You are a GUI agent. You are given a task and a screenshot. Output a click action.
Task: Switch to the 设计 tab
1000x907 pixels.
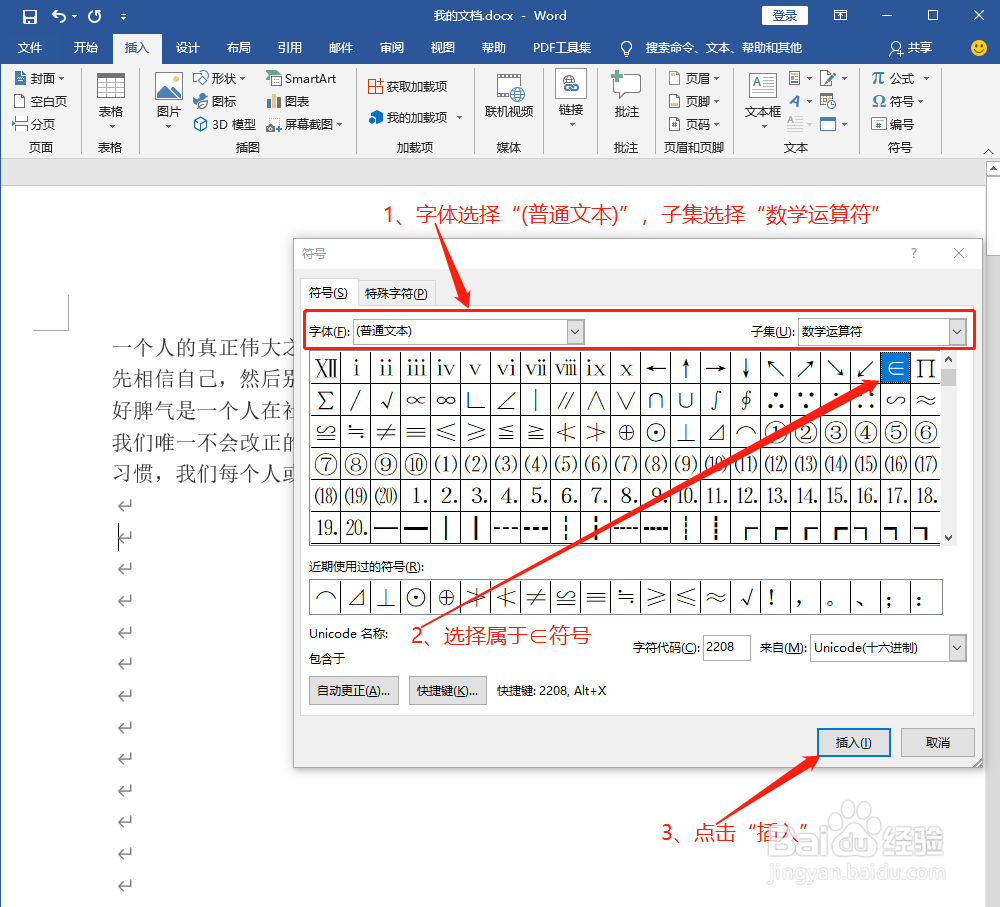(188, 48)
